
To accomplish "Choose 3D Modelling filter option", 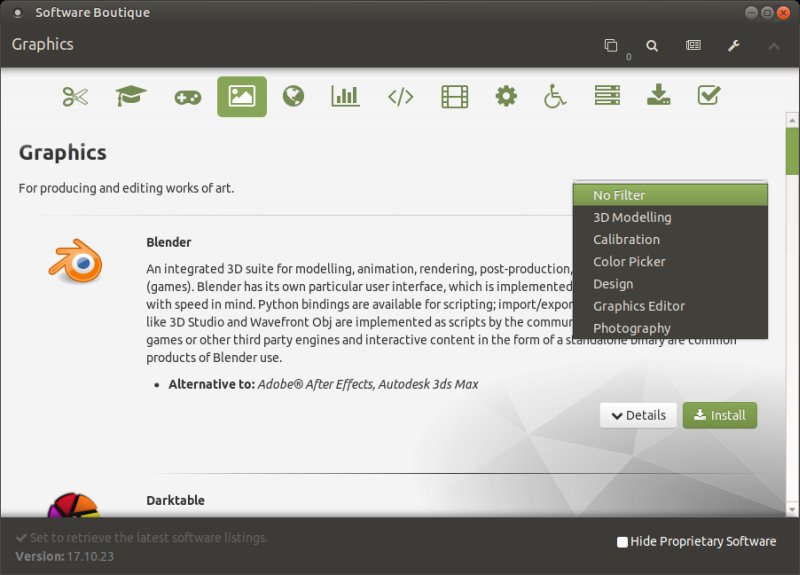I will pos(670,217).
